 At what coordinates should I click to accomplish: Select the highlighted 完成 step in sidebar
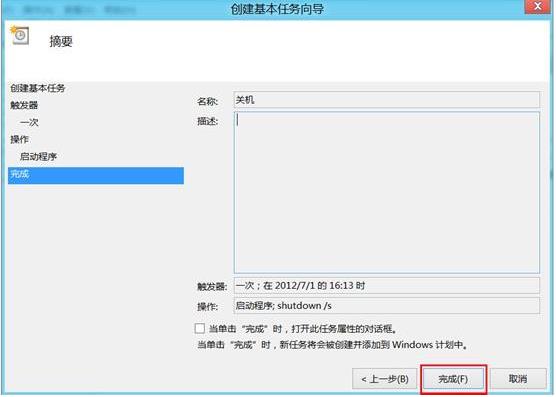96,175
